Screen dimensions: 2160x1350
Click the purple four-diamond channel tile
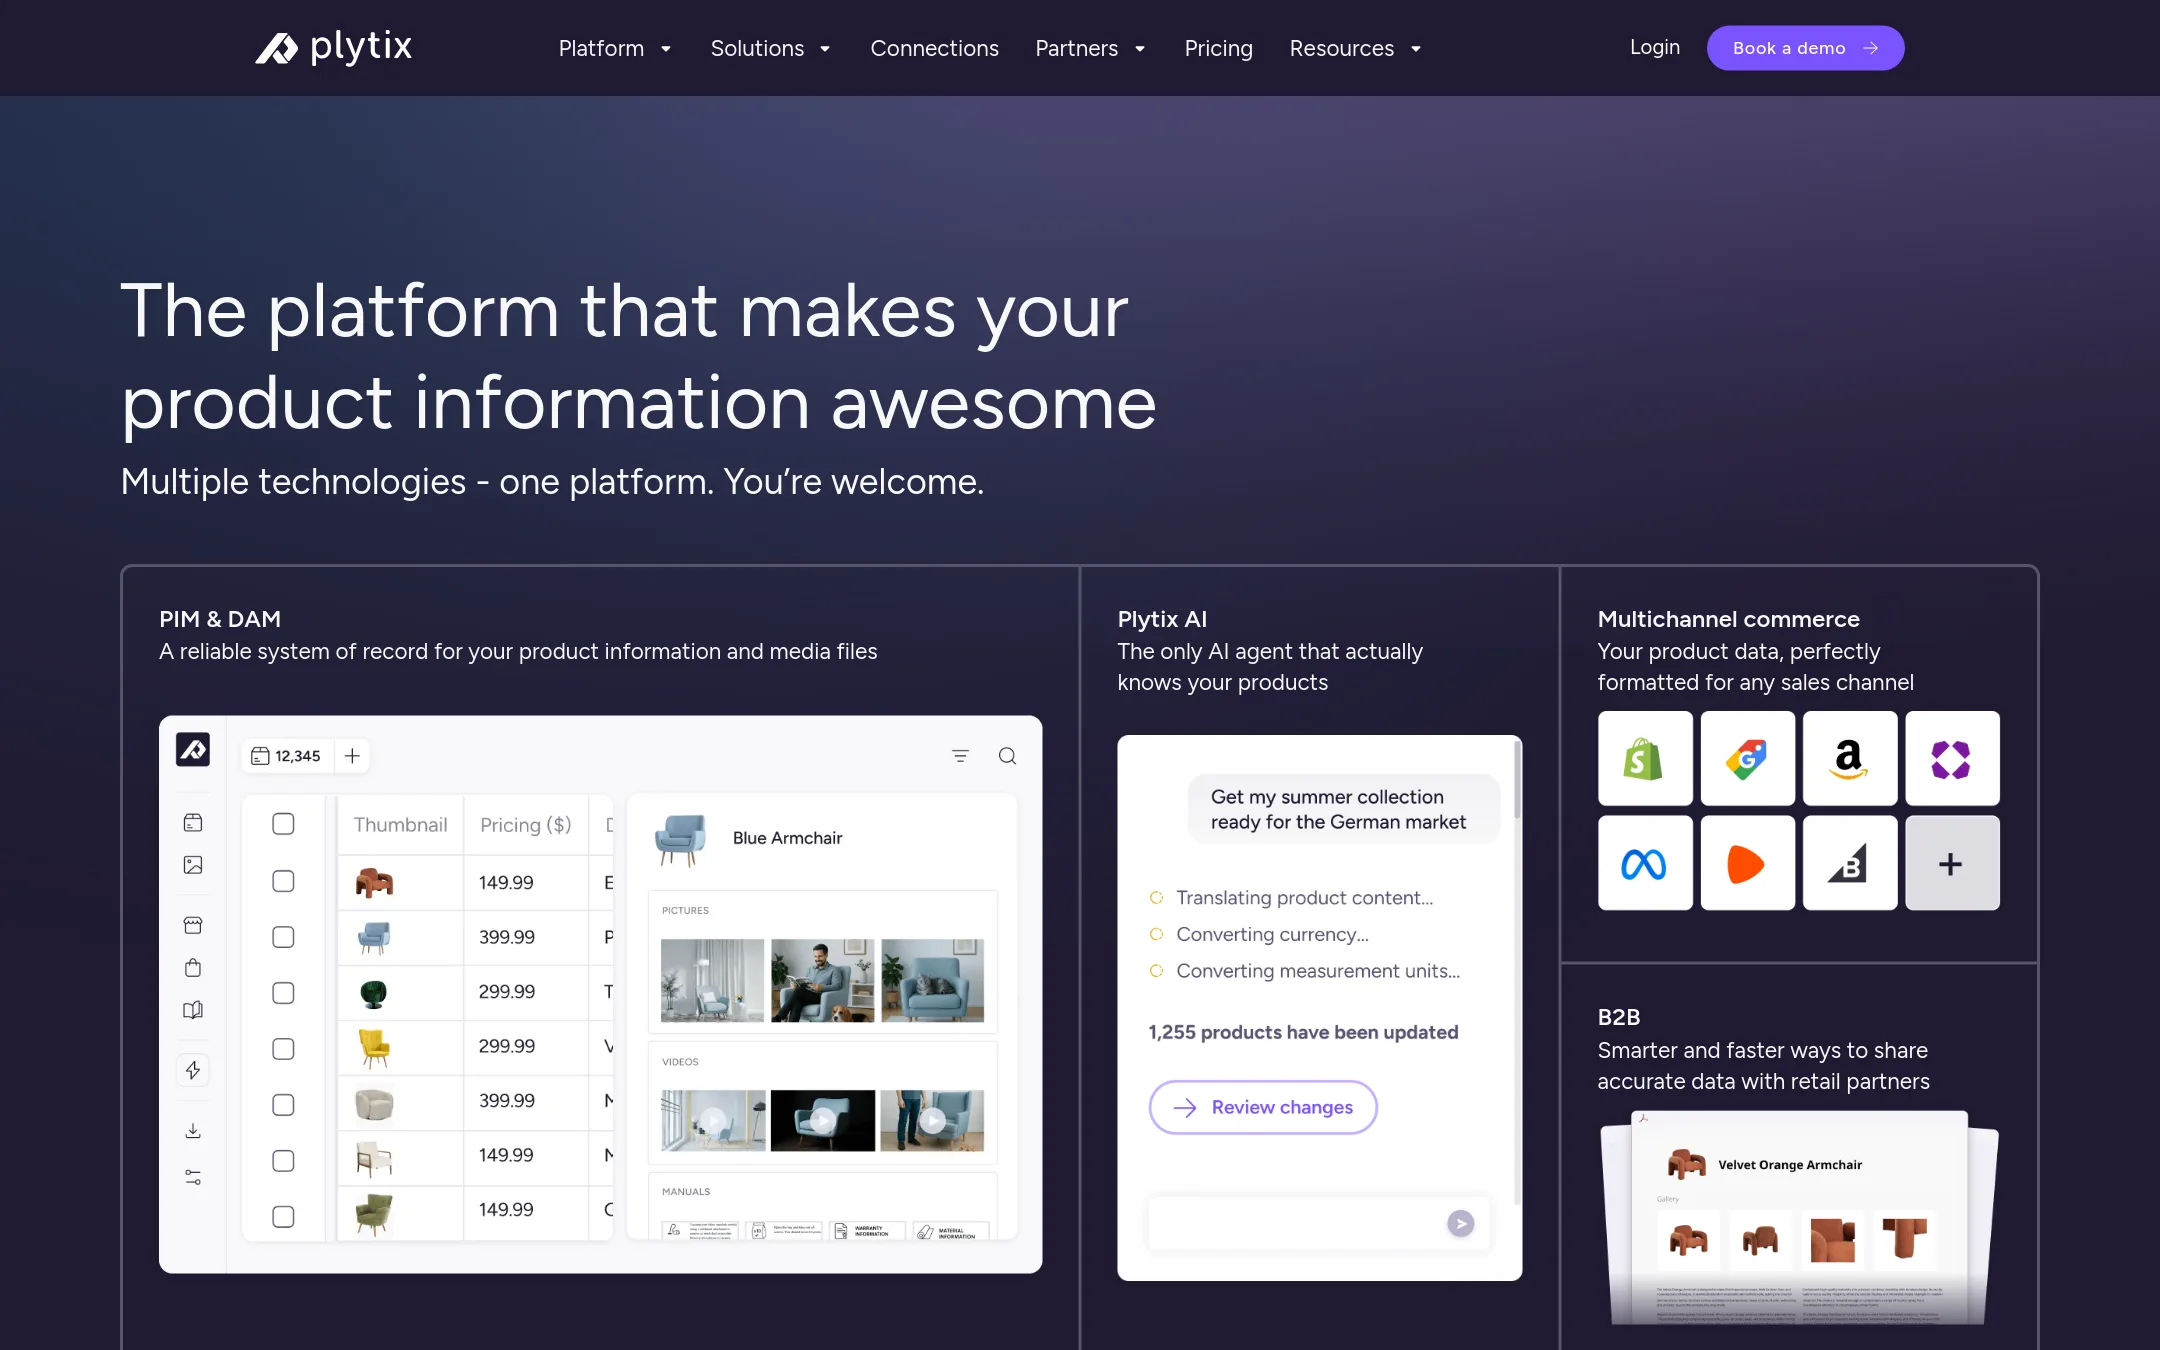pyautogui.click(x=1952, y=758)
